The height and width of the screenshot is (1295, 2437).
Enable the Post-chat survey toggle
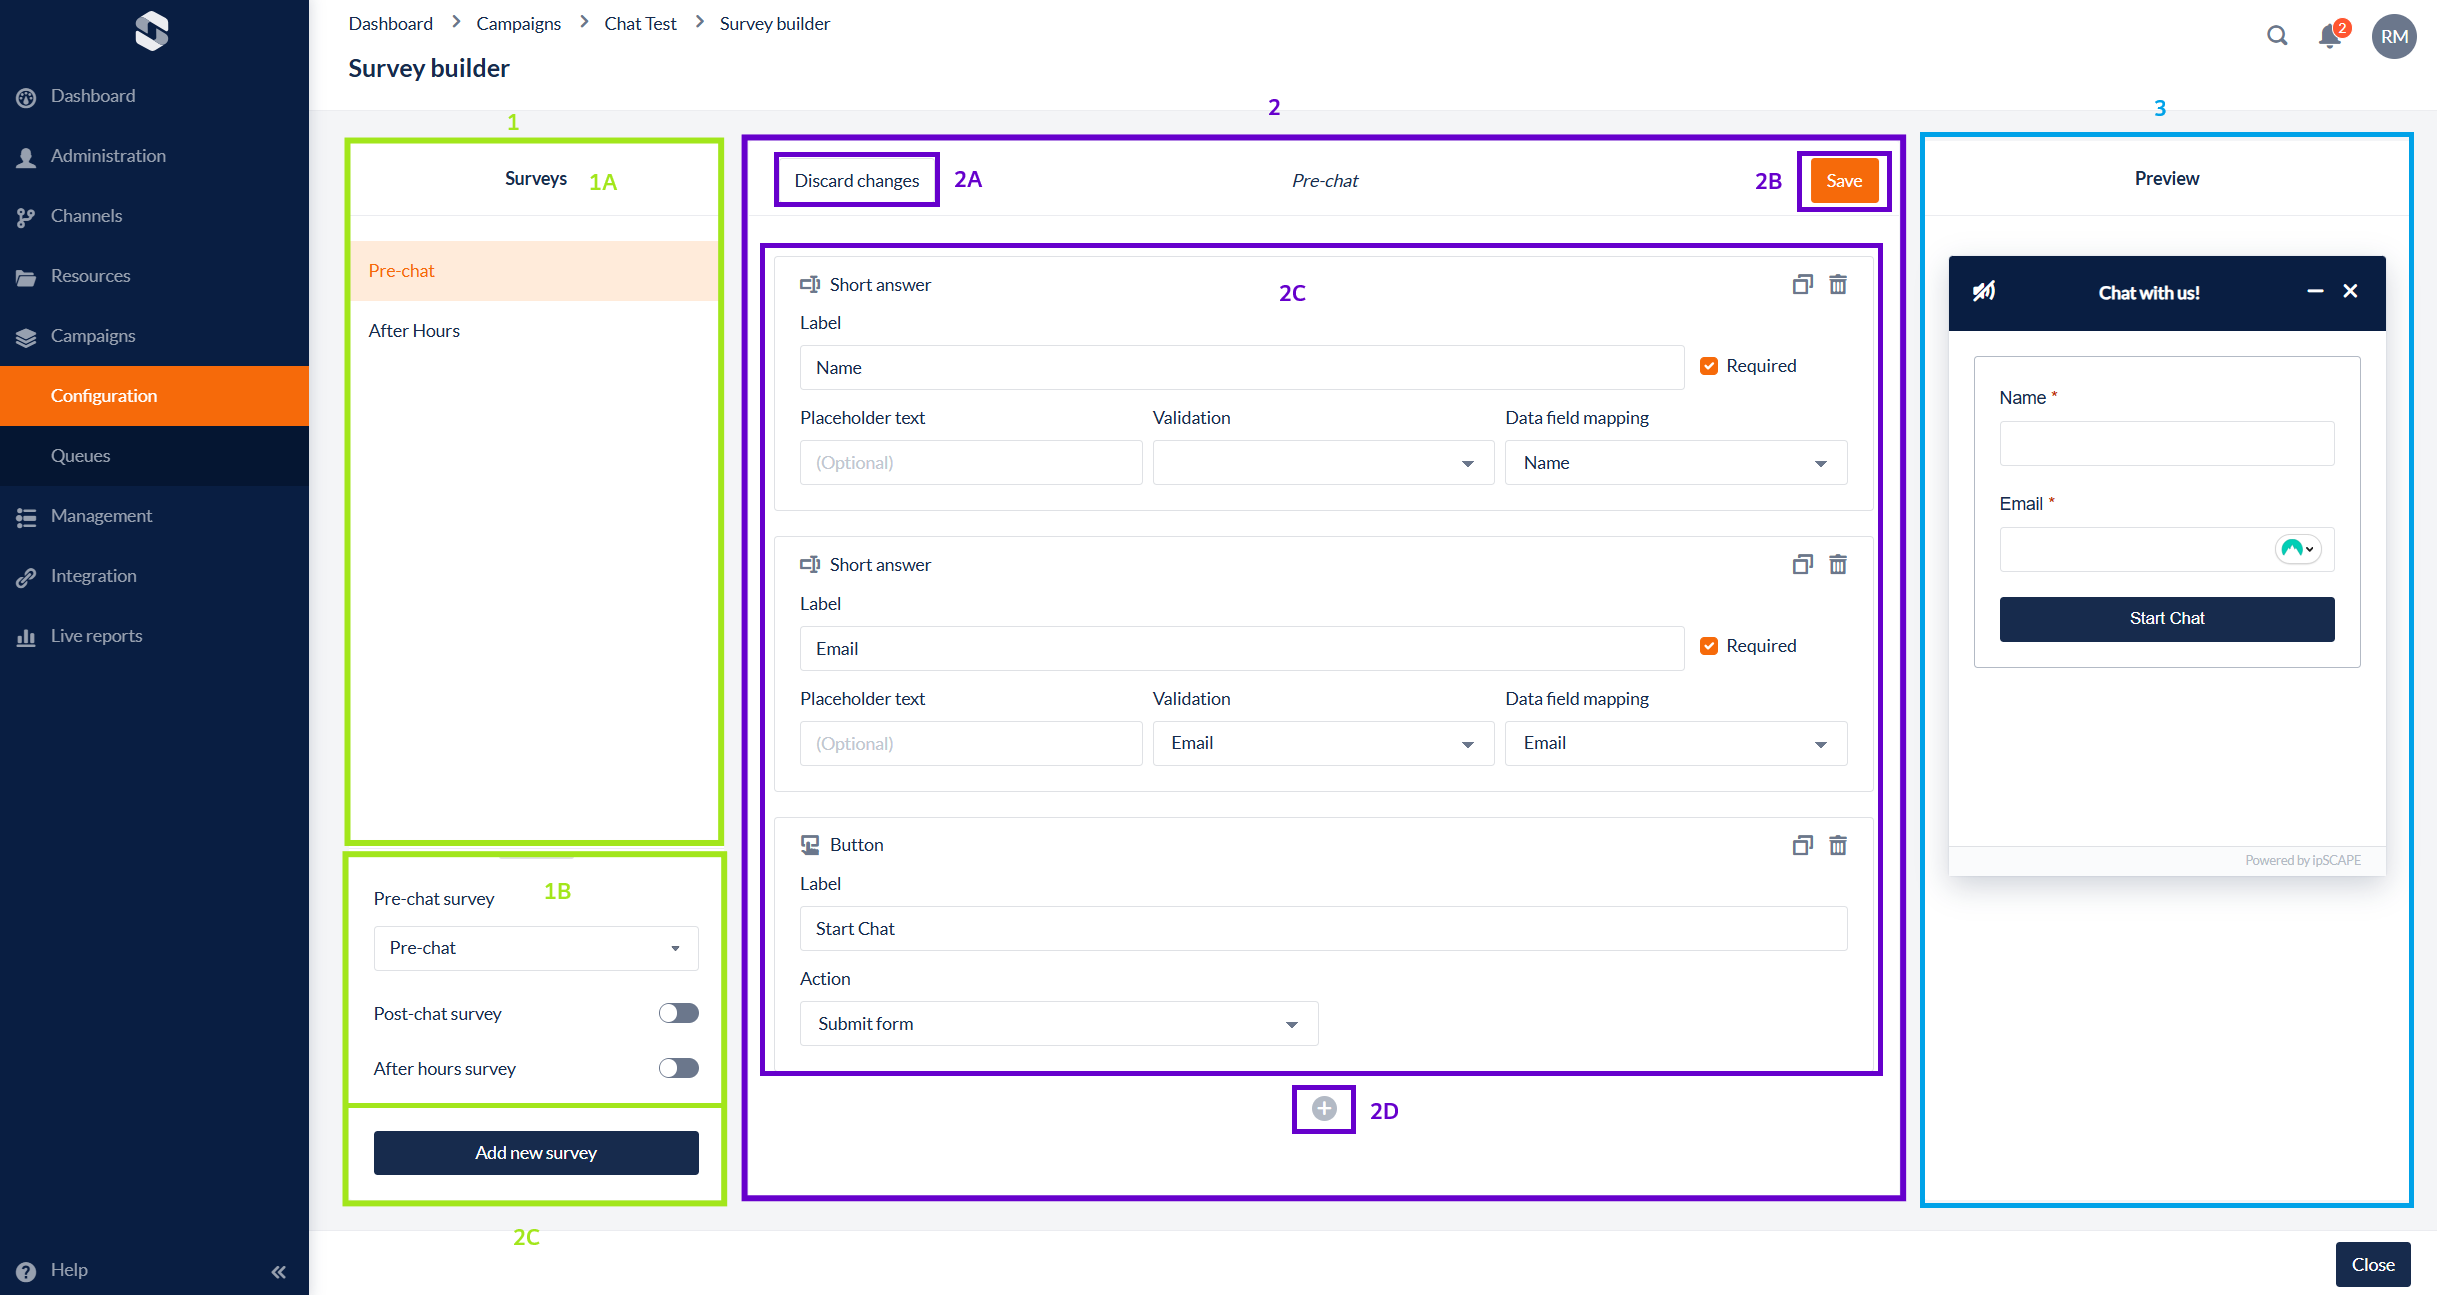pos(678,1013)
